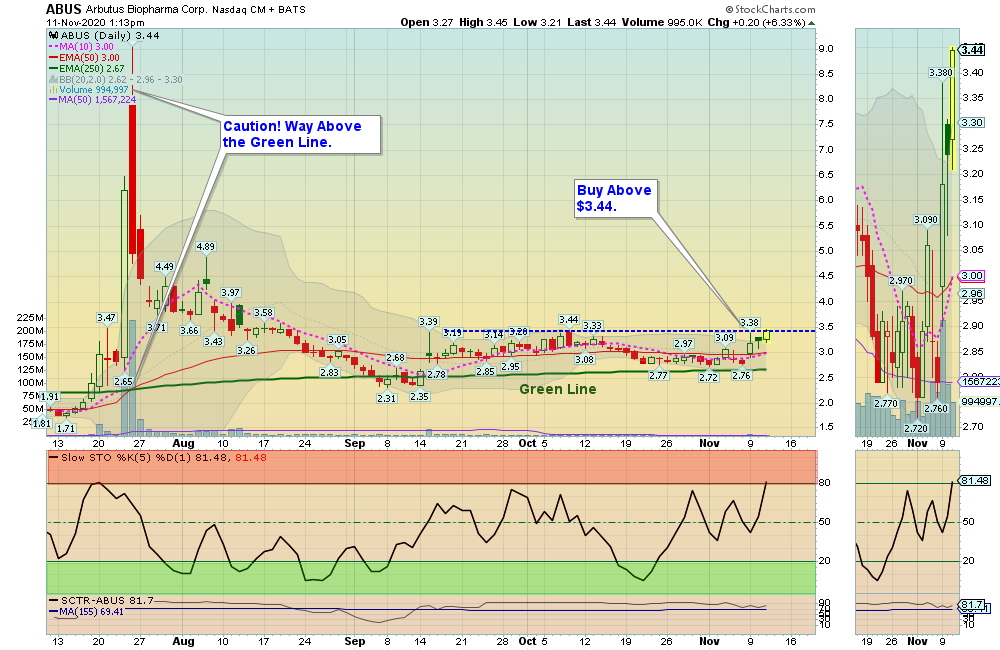Click the 2.31 low price label
This screenshot has height=650, width=1000.
(x=386, y=398)
